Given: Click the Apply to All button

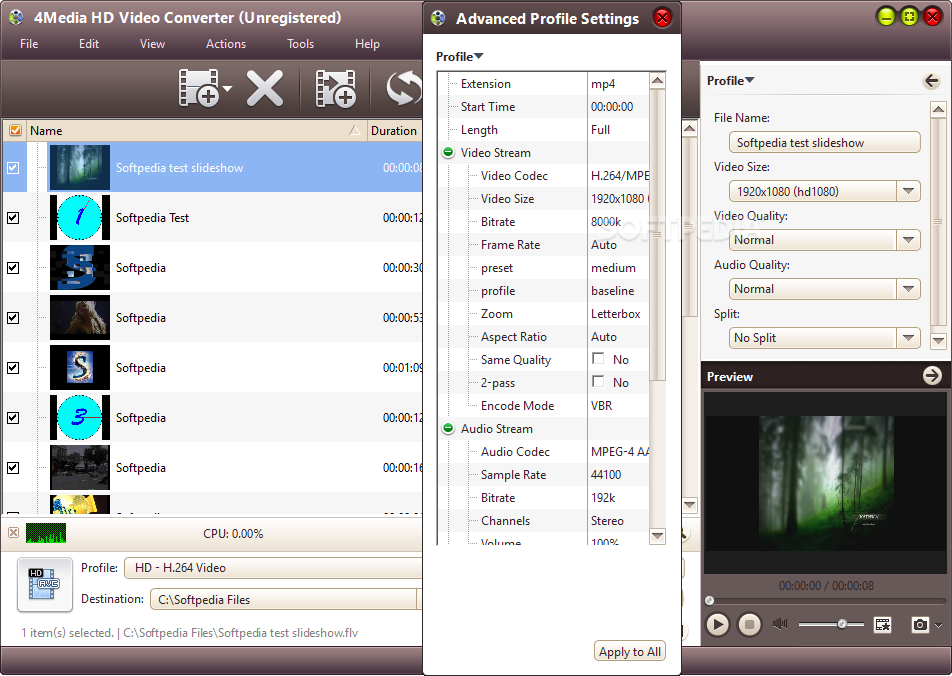Looking at the screenshot, I should pyautogui.click(x=630, y=651).
